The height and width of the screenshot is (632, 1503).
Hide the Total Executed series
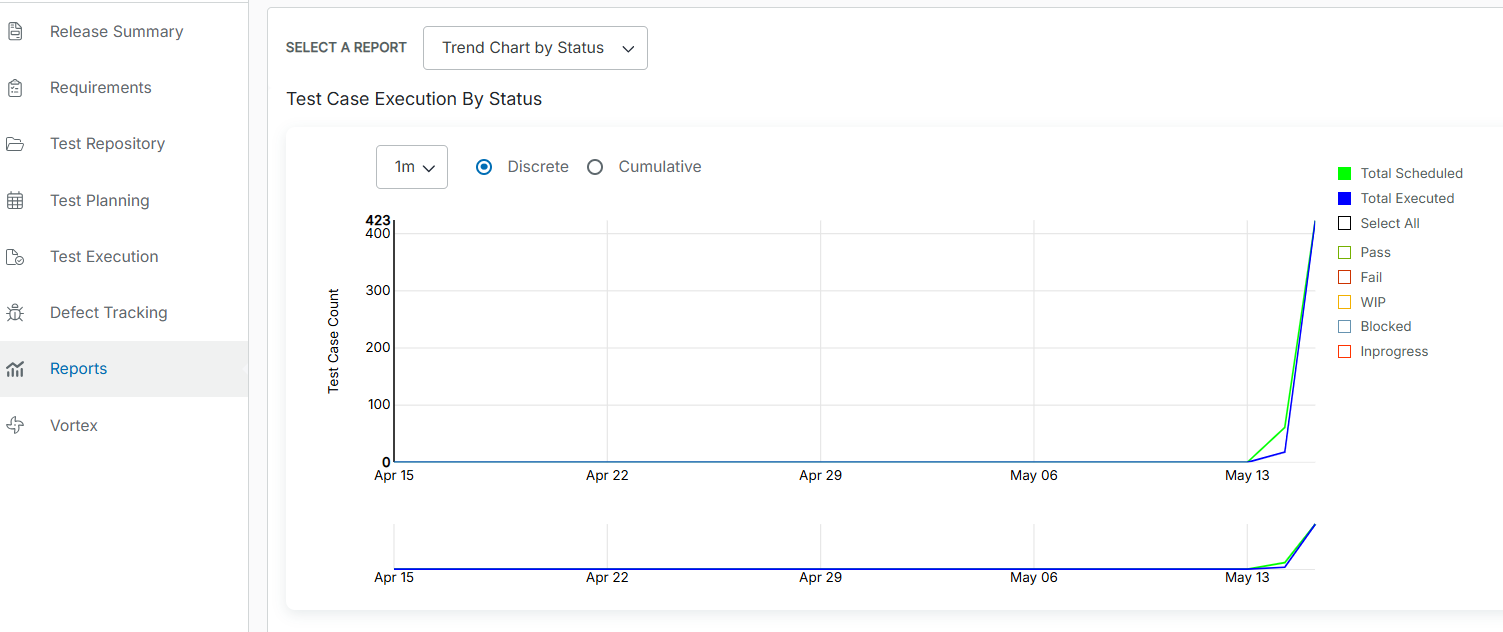[1344, 198]
